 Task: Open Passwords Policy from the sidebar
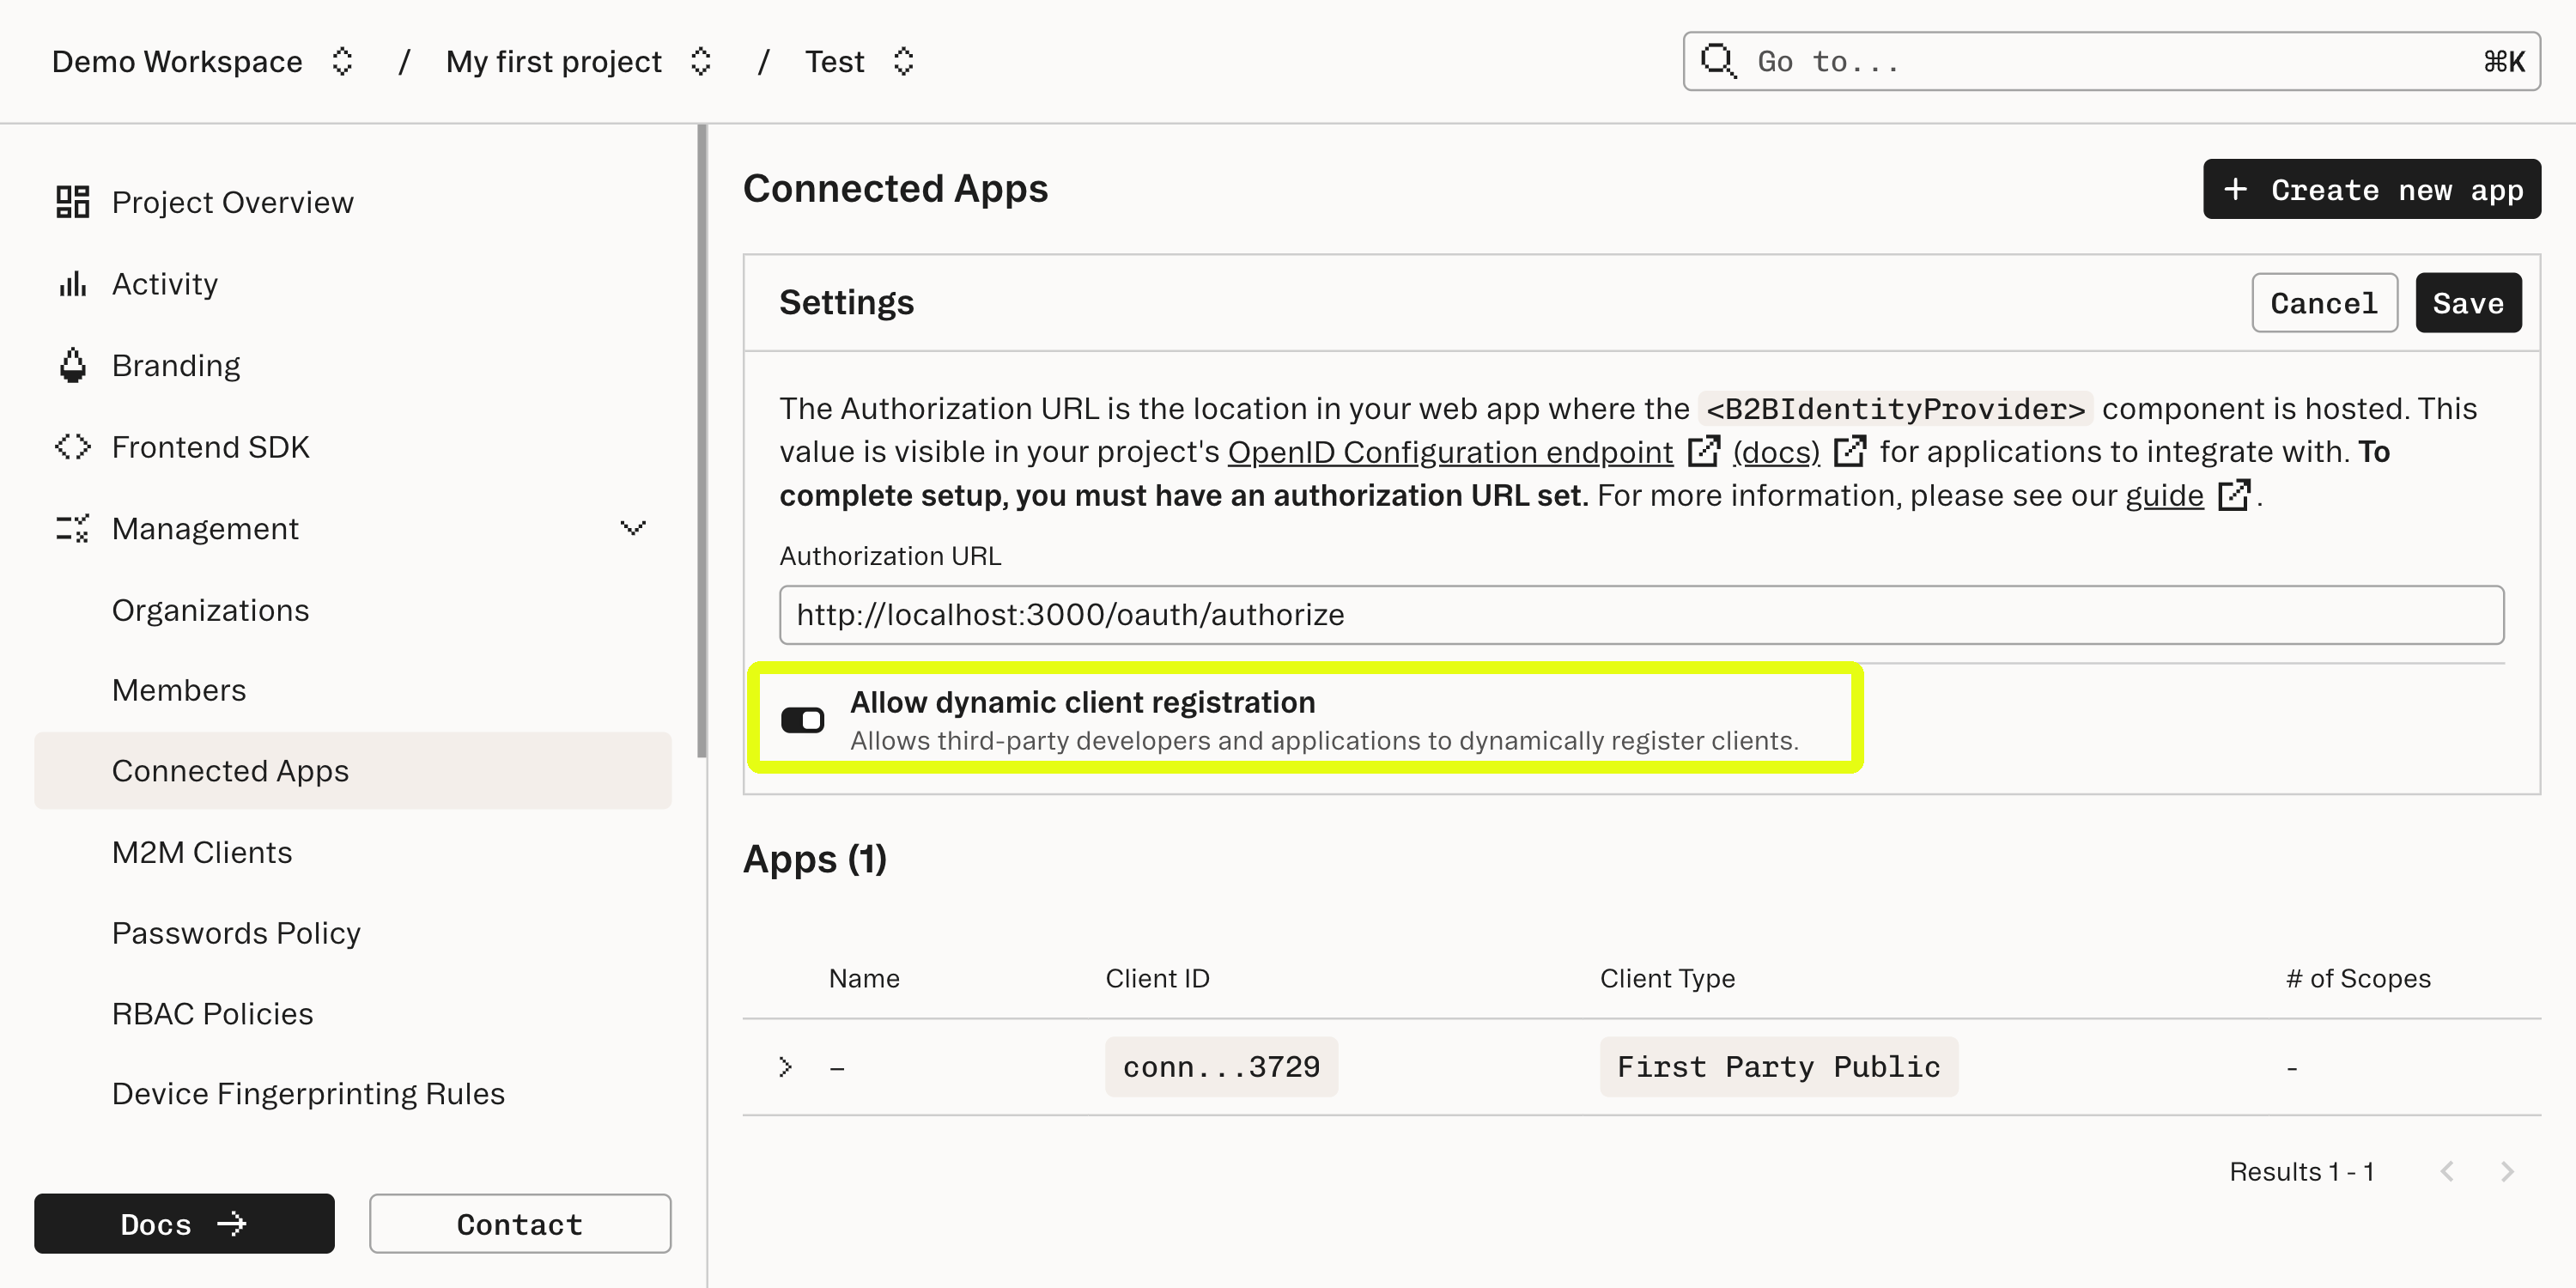tap(236, 932)
